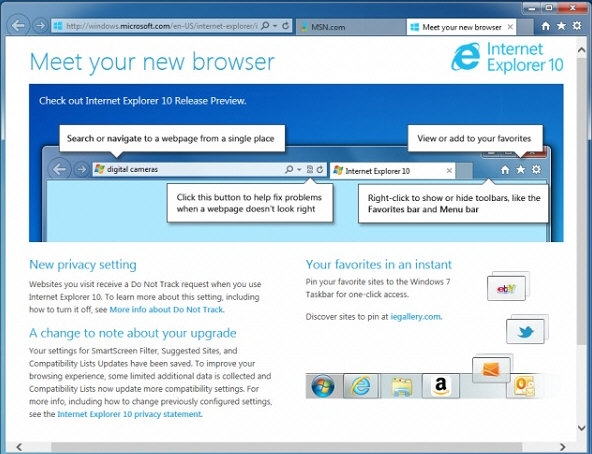Click illustrated Windows Start orb
Screen dimensions: 592x454
(x=323, y=386)
